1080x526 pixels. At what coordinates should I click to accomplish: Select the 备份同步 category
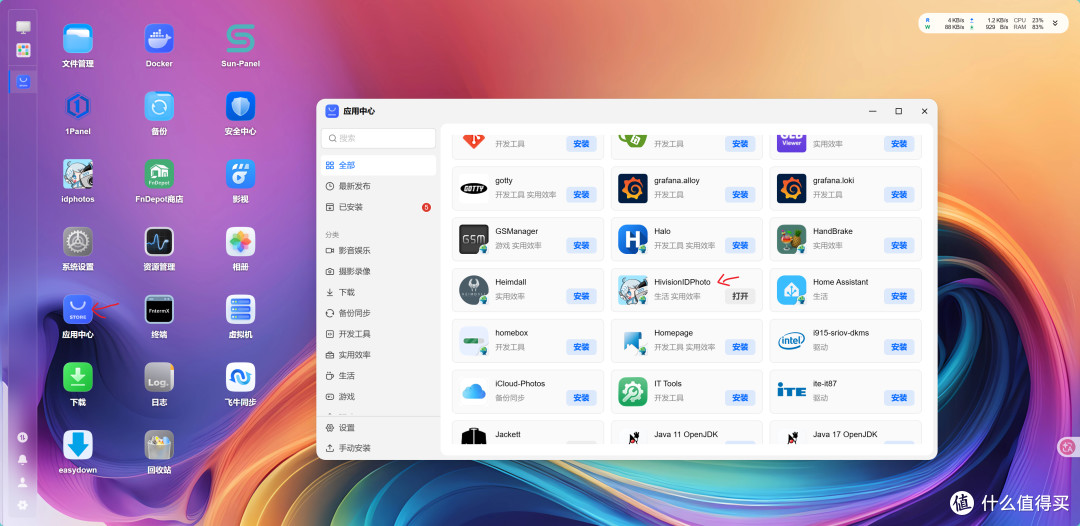pyautogui.click(x=378, y=313)
